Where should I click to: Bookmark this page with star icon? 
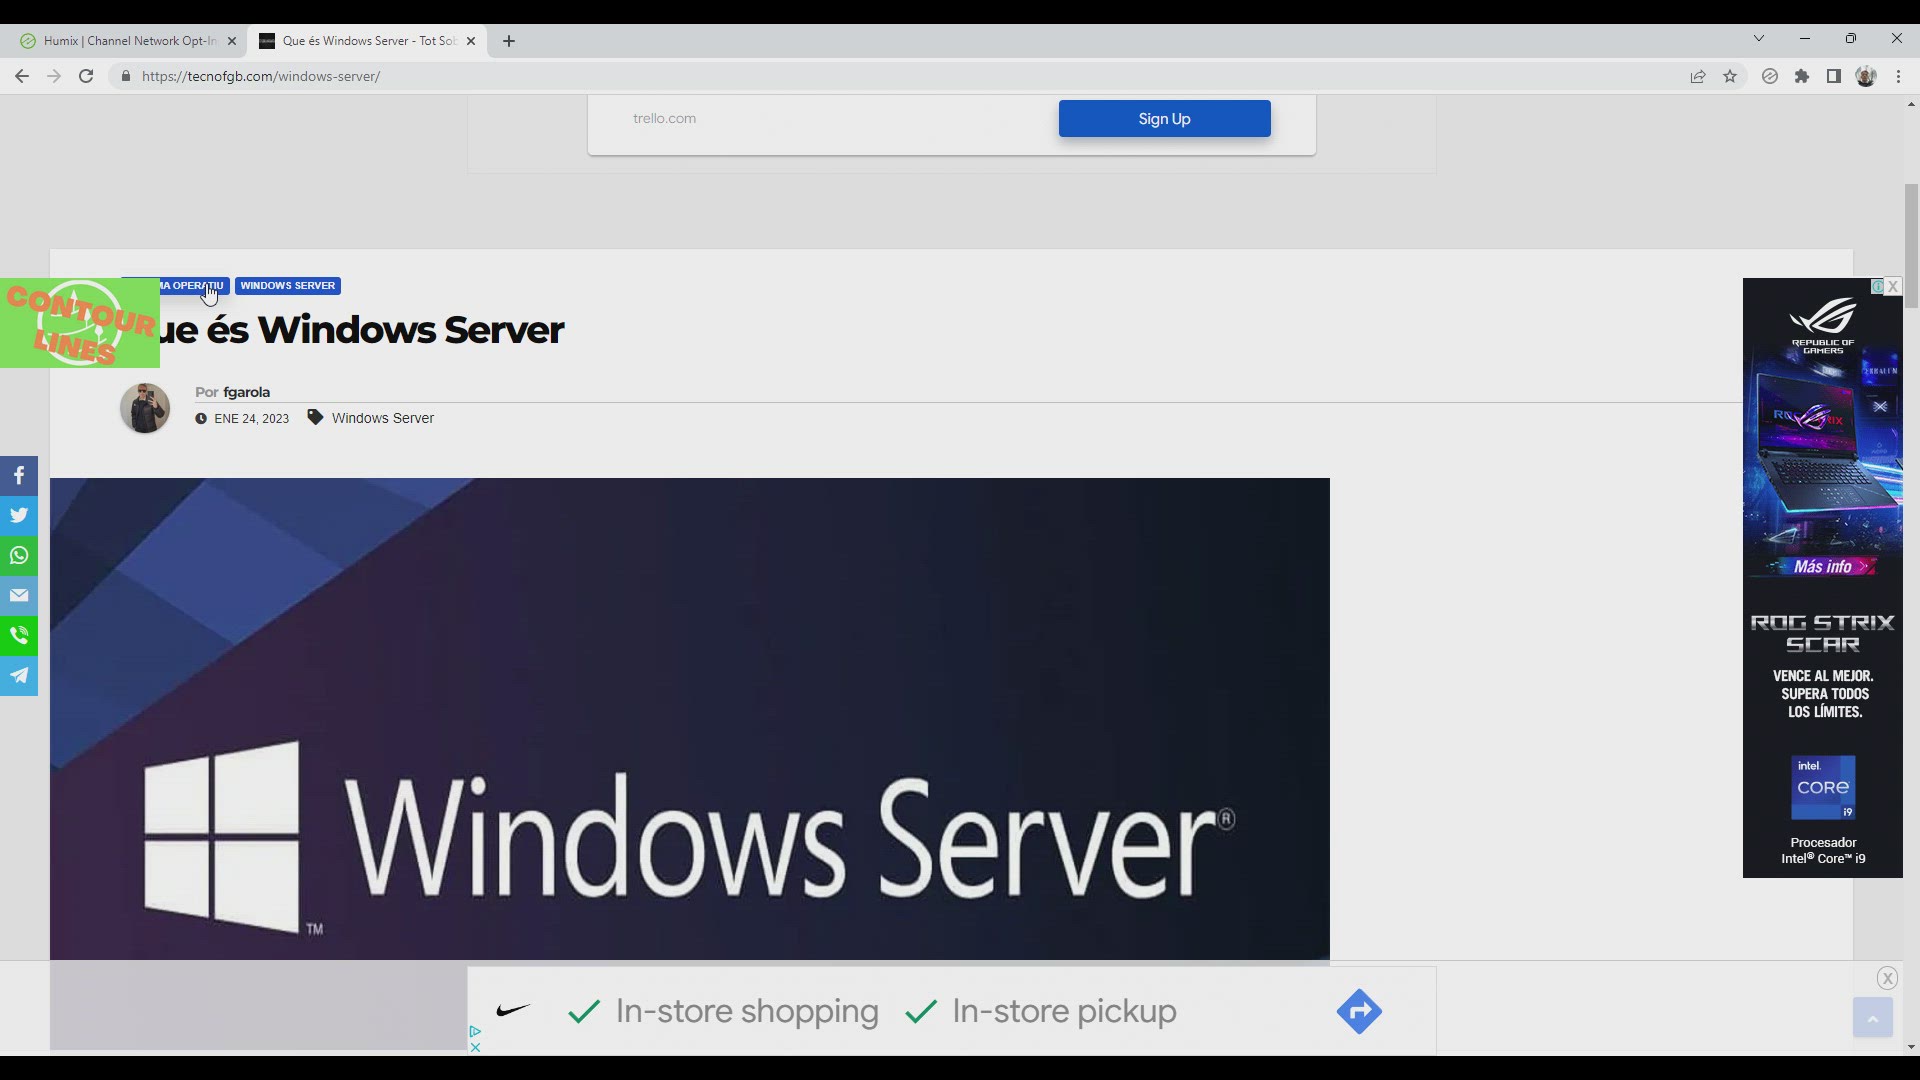[x=1730, y=76]
